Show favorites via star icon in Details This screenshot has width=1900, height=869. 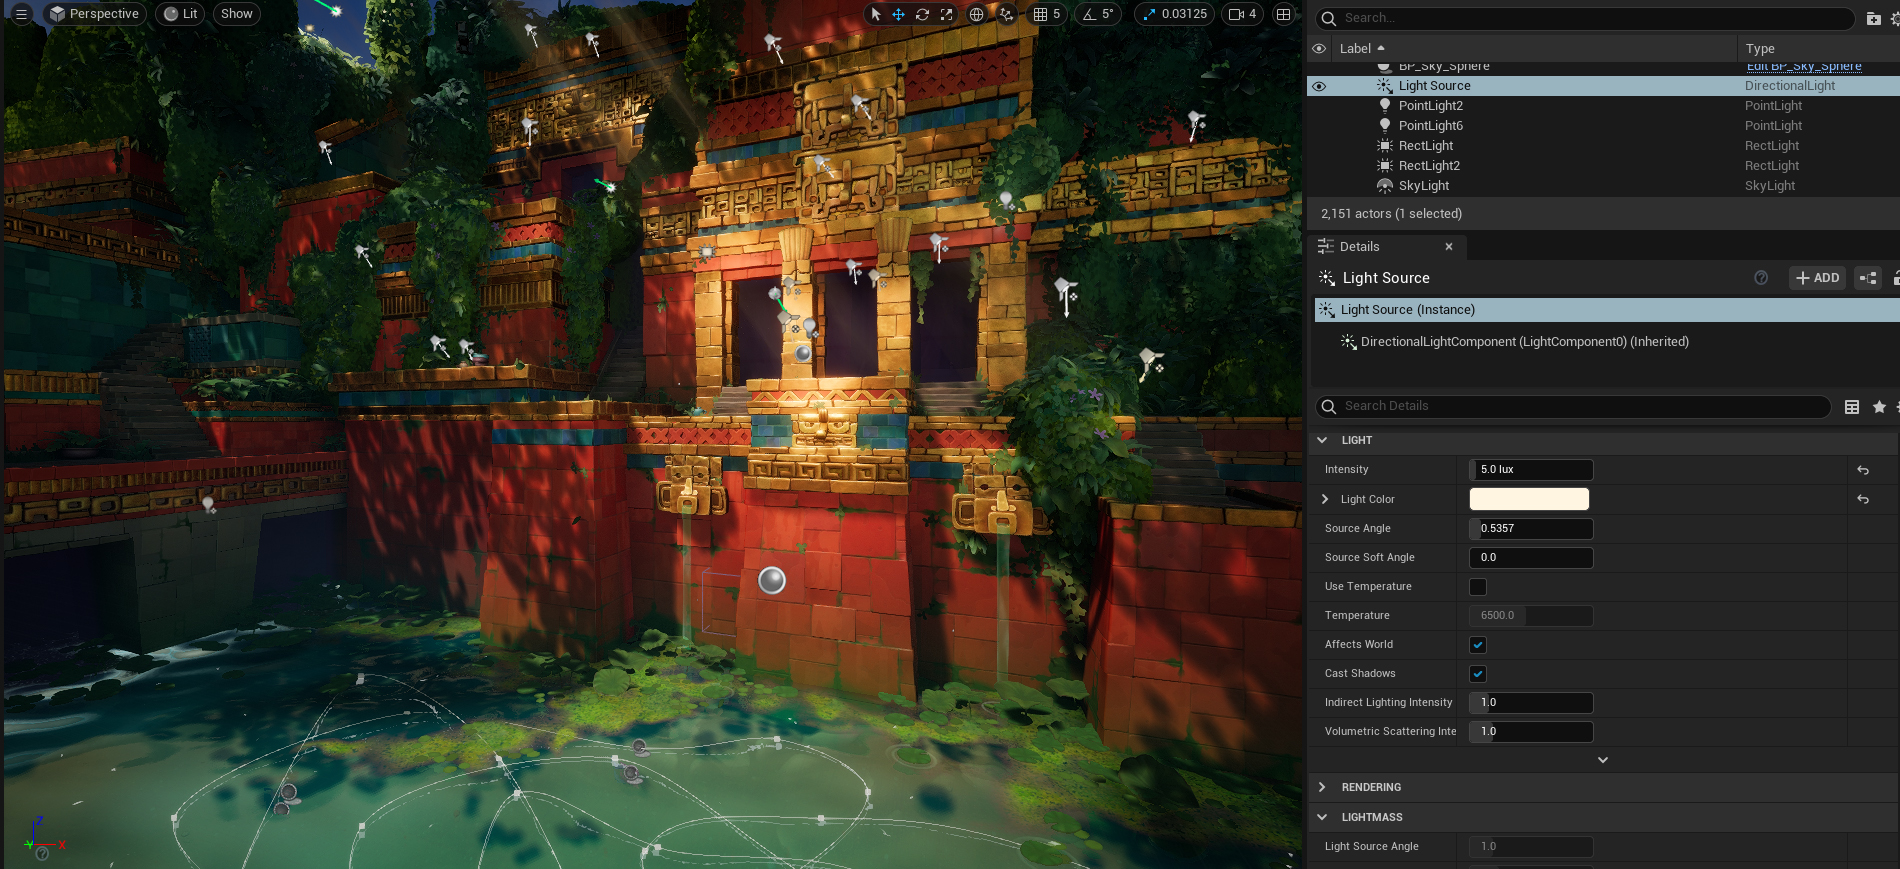1879,407
